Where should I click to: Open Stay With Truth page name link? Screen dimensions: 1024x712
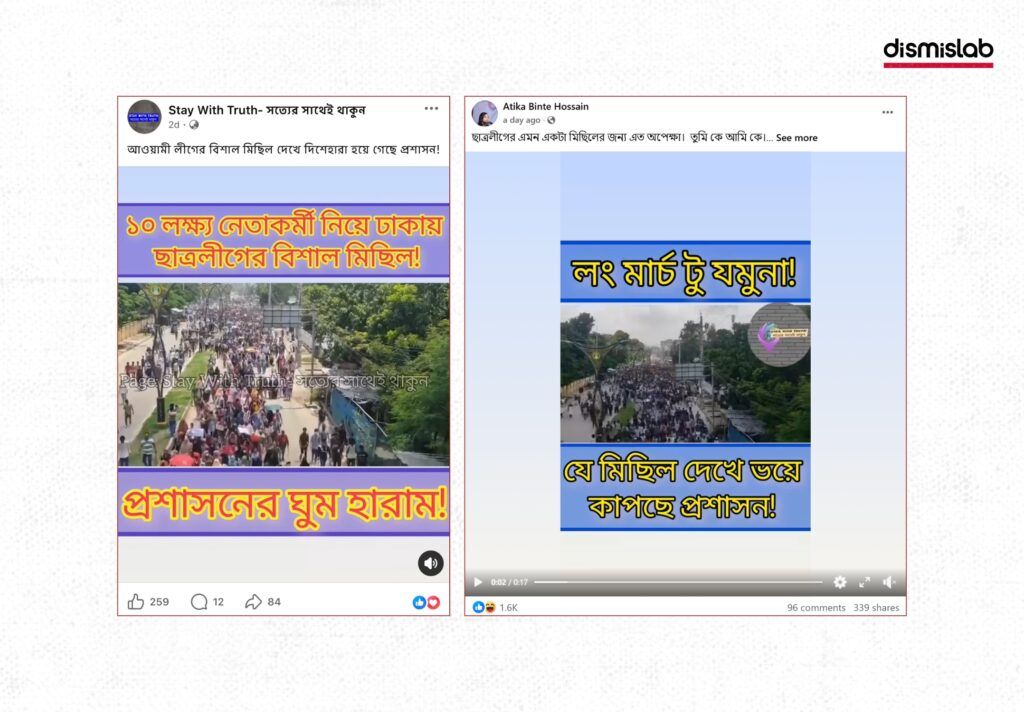click(266, 110)
